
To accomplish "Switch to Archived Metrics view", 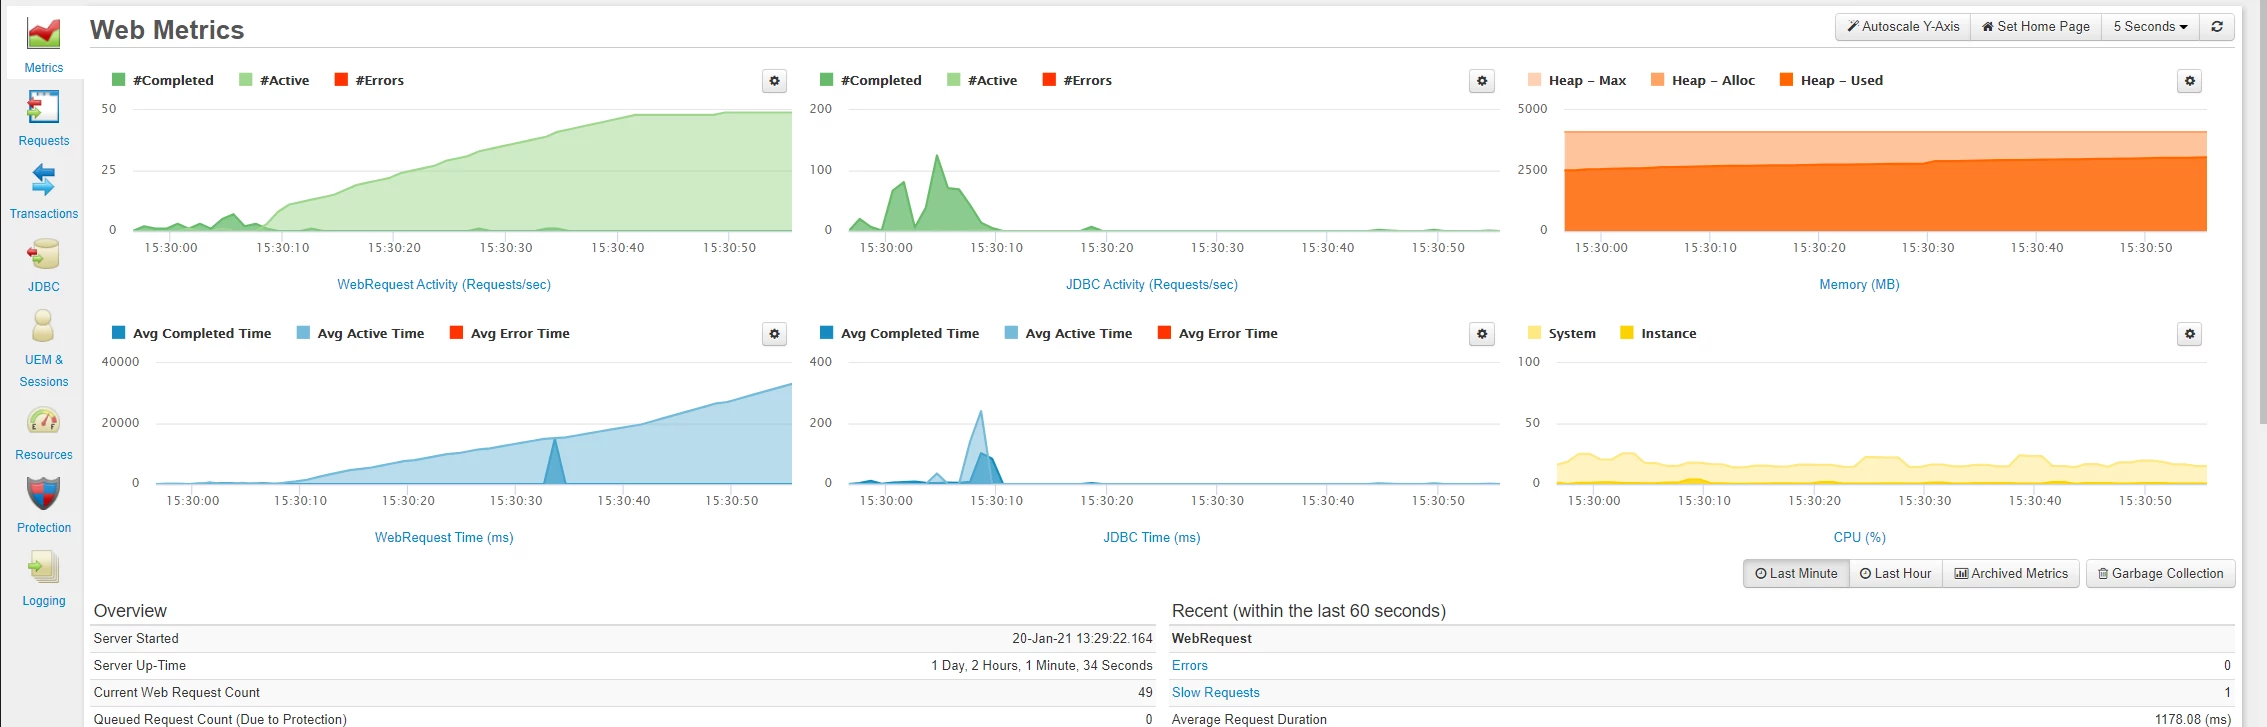I will pyautogui.click(x=2011, y=574).
